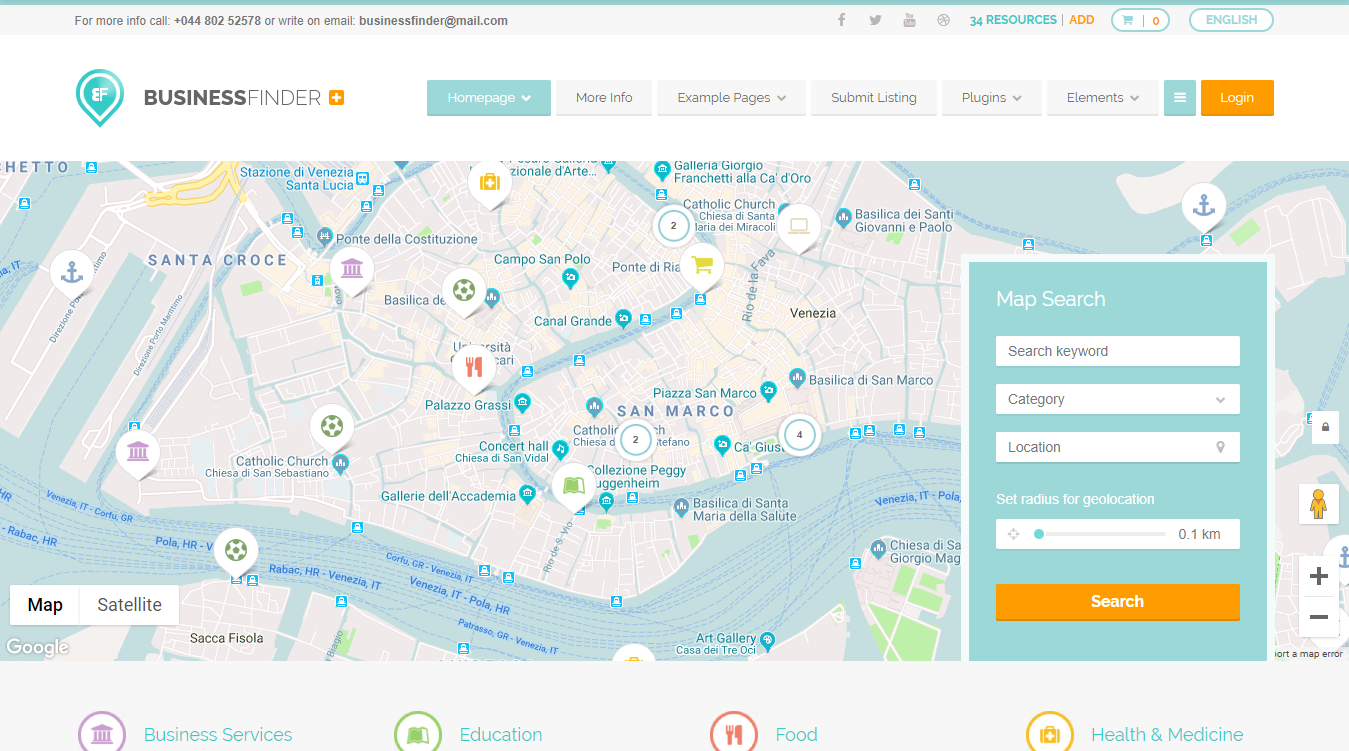Open cluster marker 2 near San Marco label
The height and width of the screenshot is (751, 1349).
point(635,439)
